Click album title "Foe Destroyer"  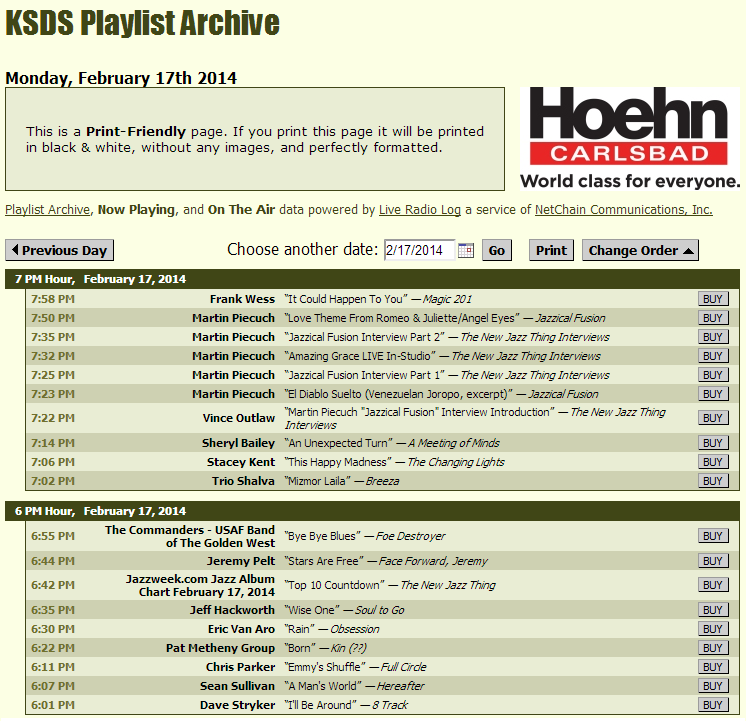(x=410, y=536)
